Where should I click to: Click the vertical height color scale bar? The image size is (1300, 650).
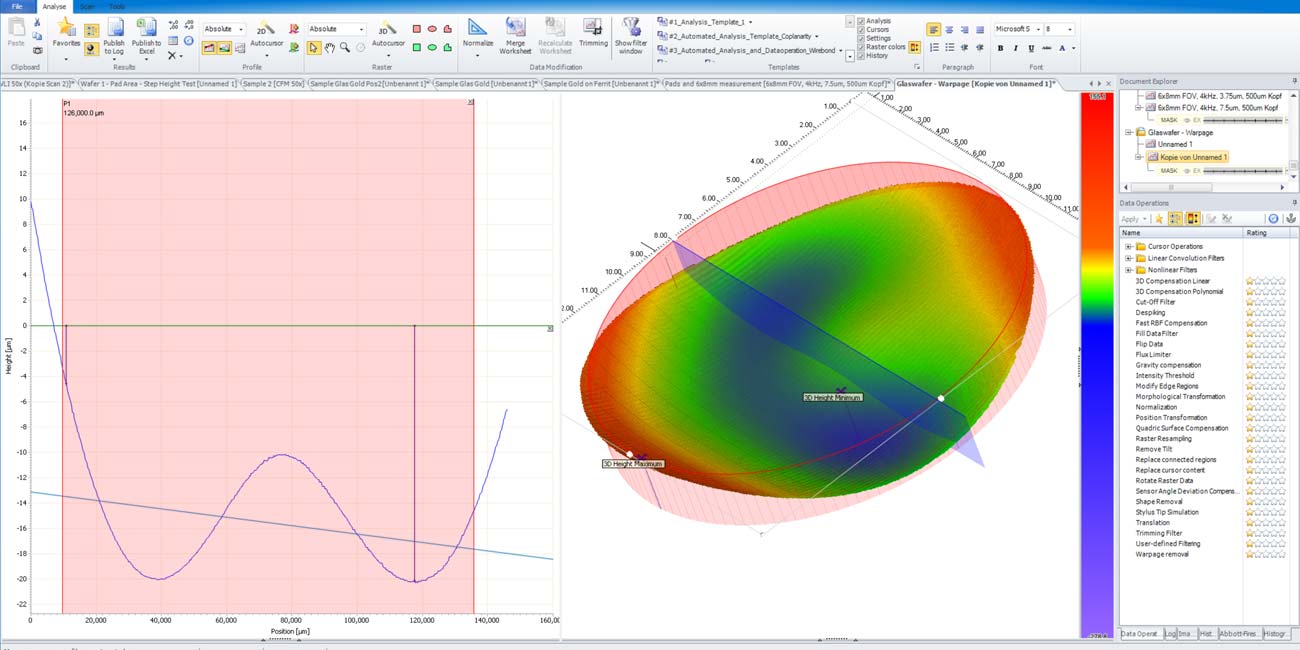point(1094,360)
